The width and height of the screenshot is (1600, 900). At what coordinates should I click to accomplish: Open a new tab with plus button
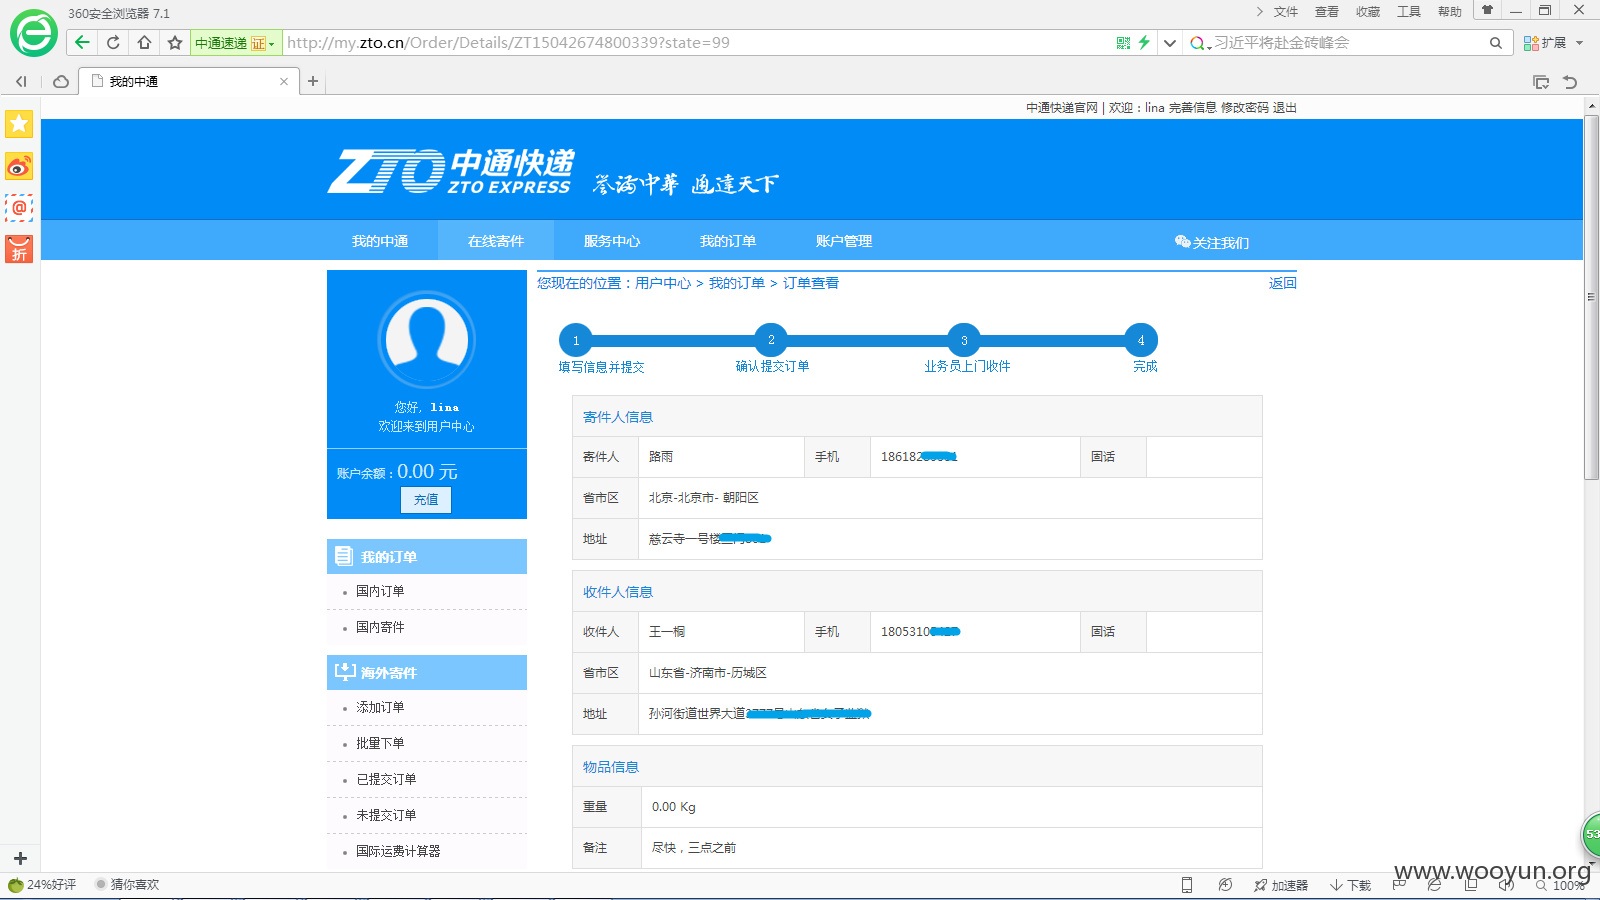click(x=313, y=81)
